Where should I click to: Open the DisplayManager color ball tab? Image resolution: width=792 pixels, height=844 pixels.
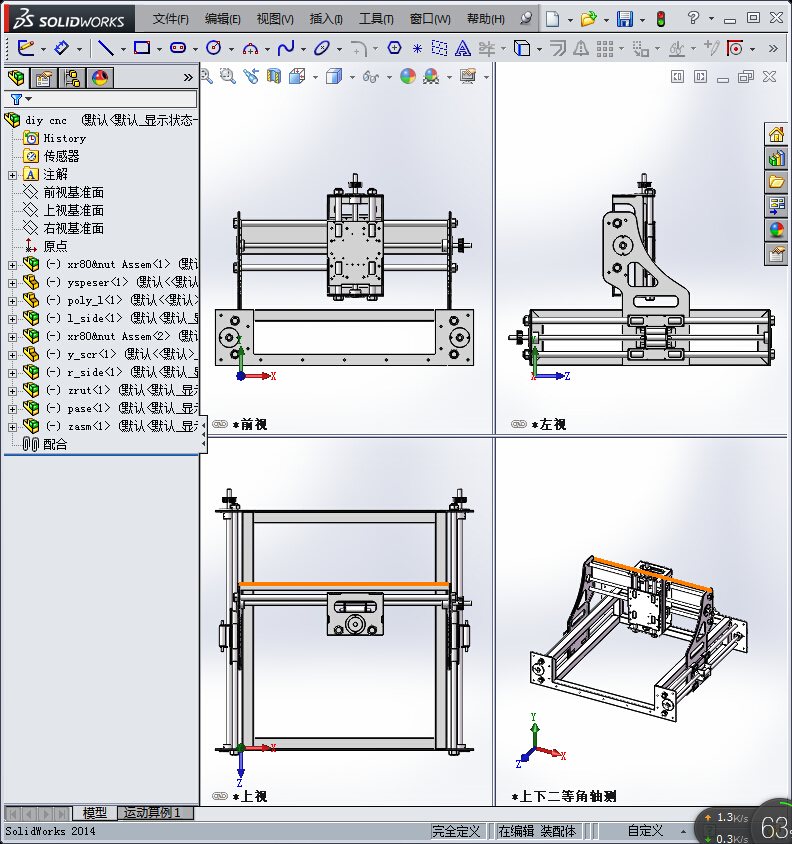[x=100, y=79]
